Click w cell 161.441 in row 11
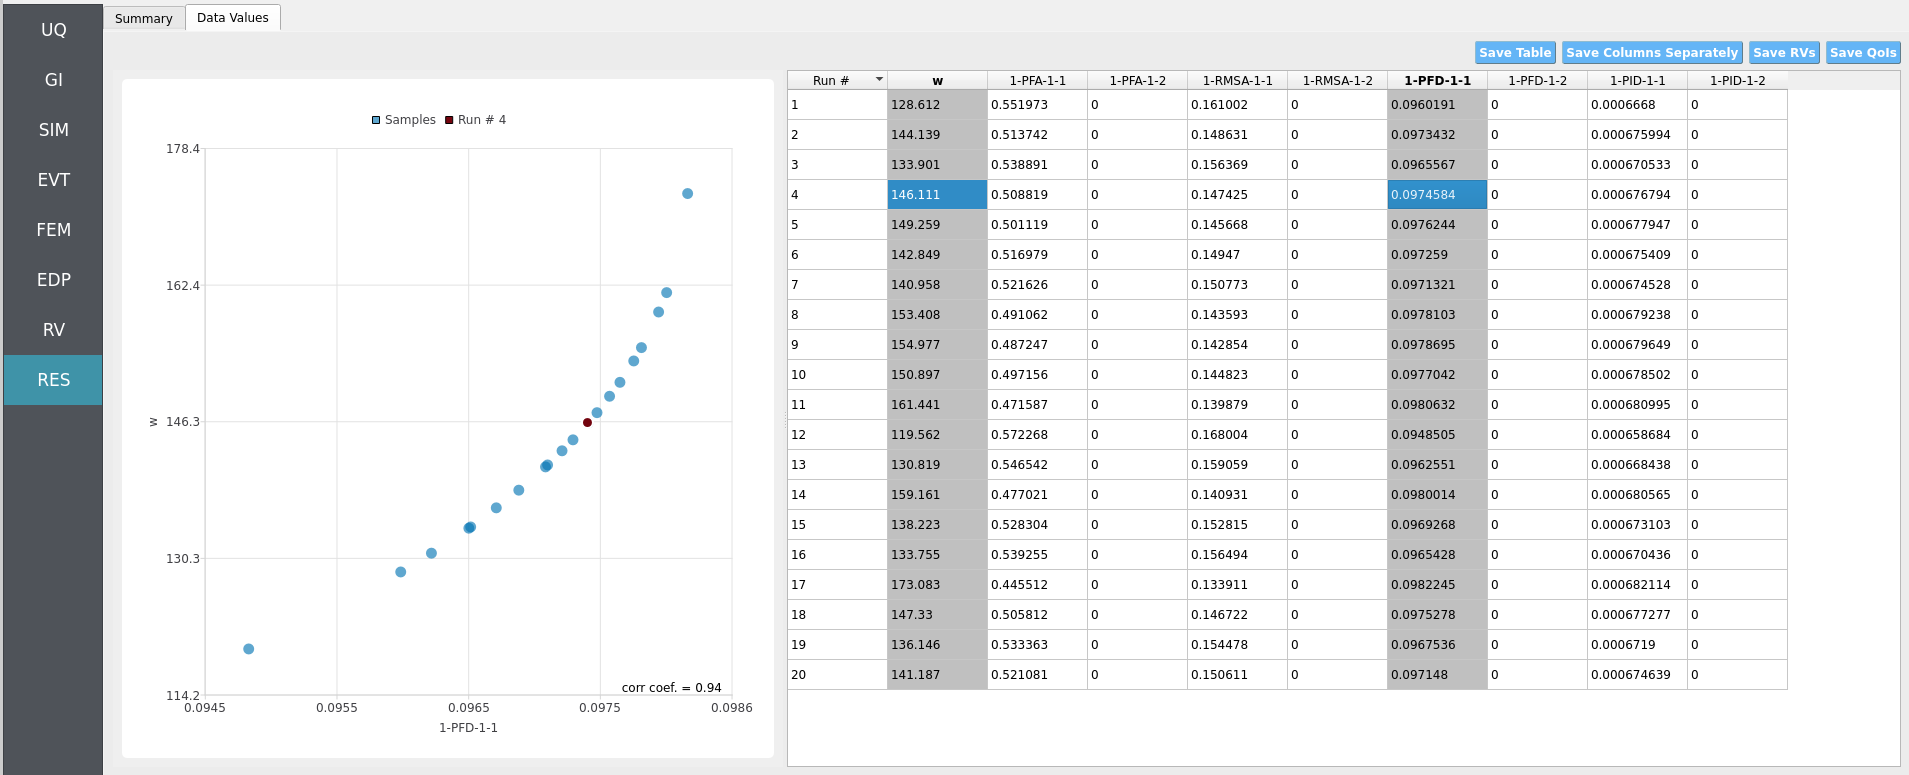Screen dimensions: 1909x775 click(937, 405)
